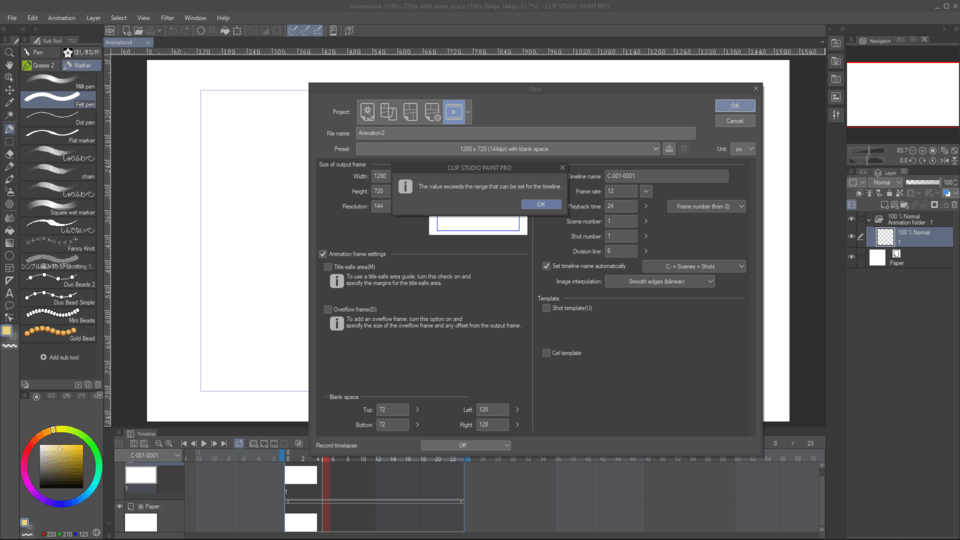Click zoom out in the Navigator panel

(913, 151)
